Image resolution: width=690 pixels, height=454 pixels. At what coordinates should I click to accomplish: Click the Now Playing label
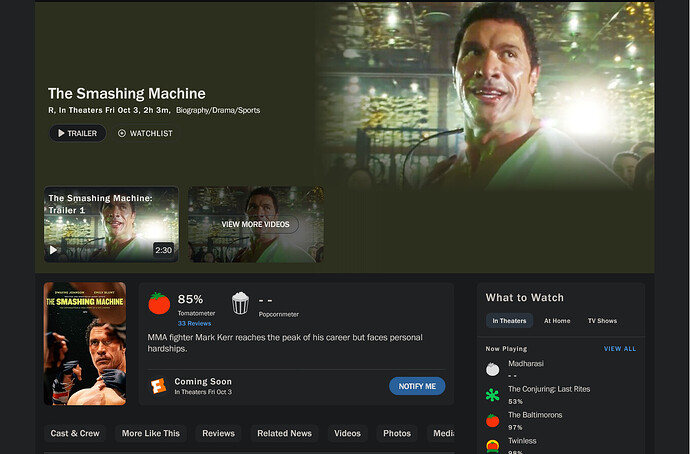(x=506, y=349)
